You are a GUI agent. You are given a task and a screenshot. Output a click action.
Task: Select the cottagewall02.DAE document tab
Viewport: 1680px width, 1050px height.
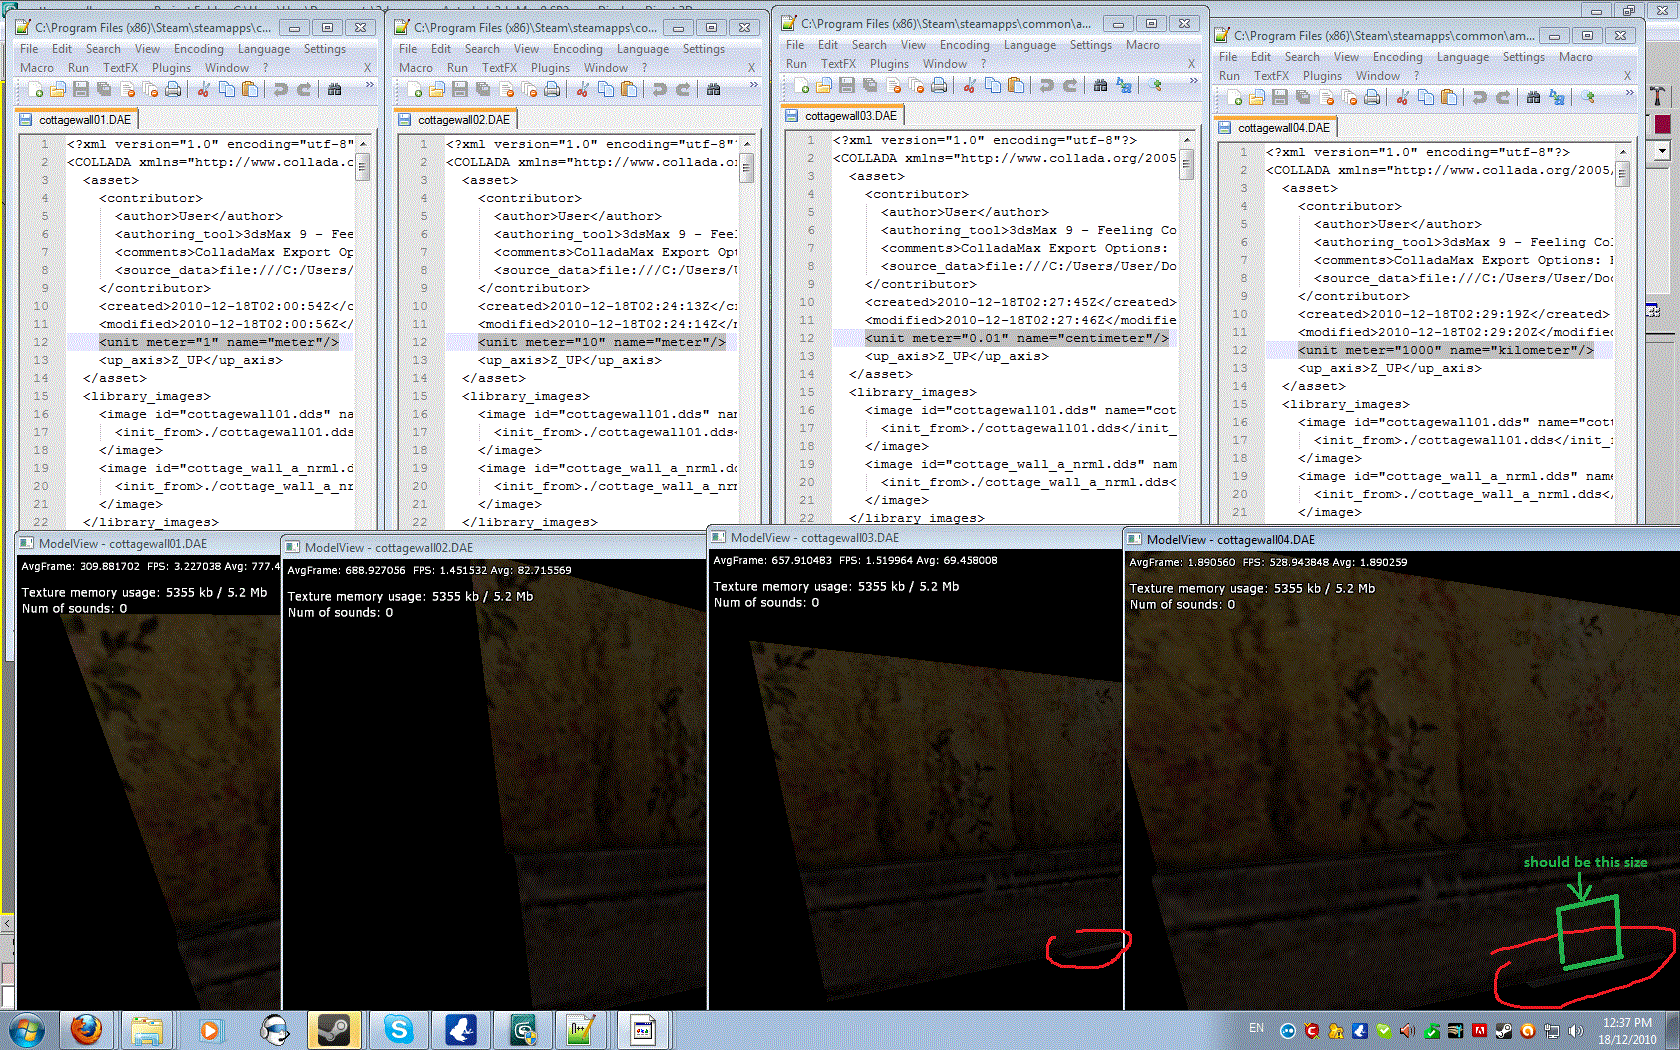[x=463, y=120]
